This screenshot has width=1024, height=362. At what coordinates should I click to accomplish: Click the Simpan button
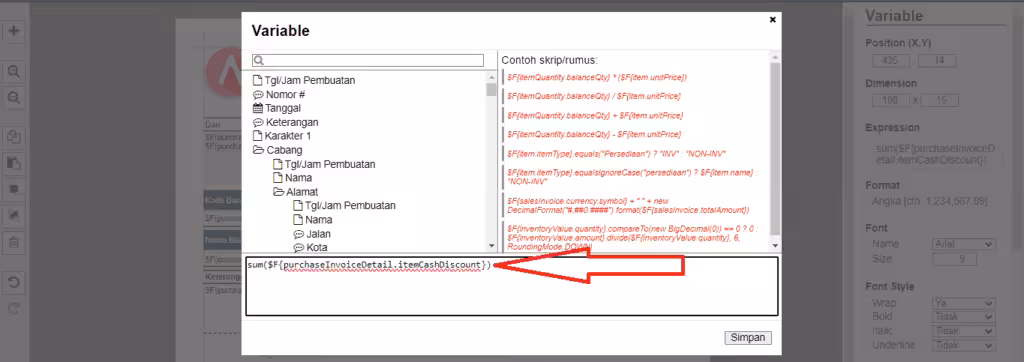coord(748,338)
